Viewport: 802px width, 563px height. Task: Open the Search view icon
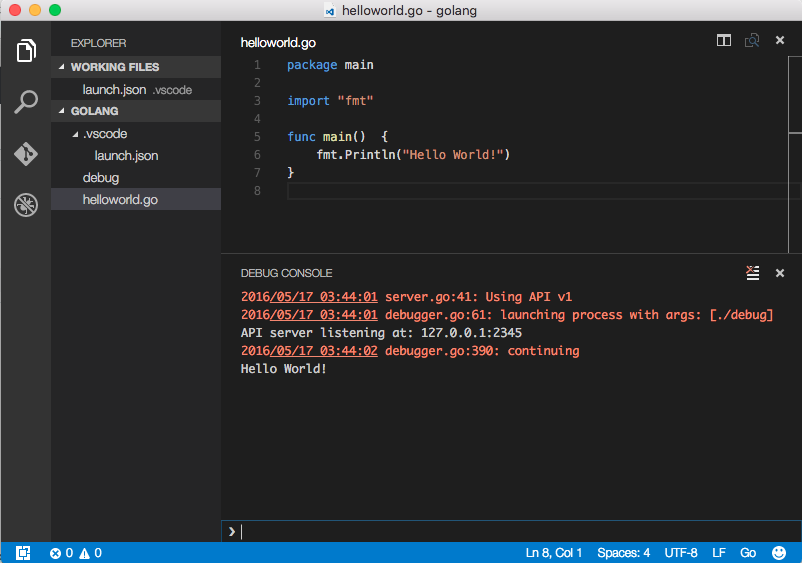pos(26,102)
